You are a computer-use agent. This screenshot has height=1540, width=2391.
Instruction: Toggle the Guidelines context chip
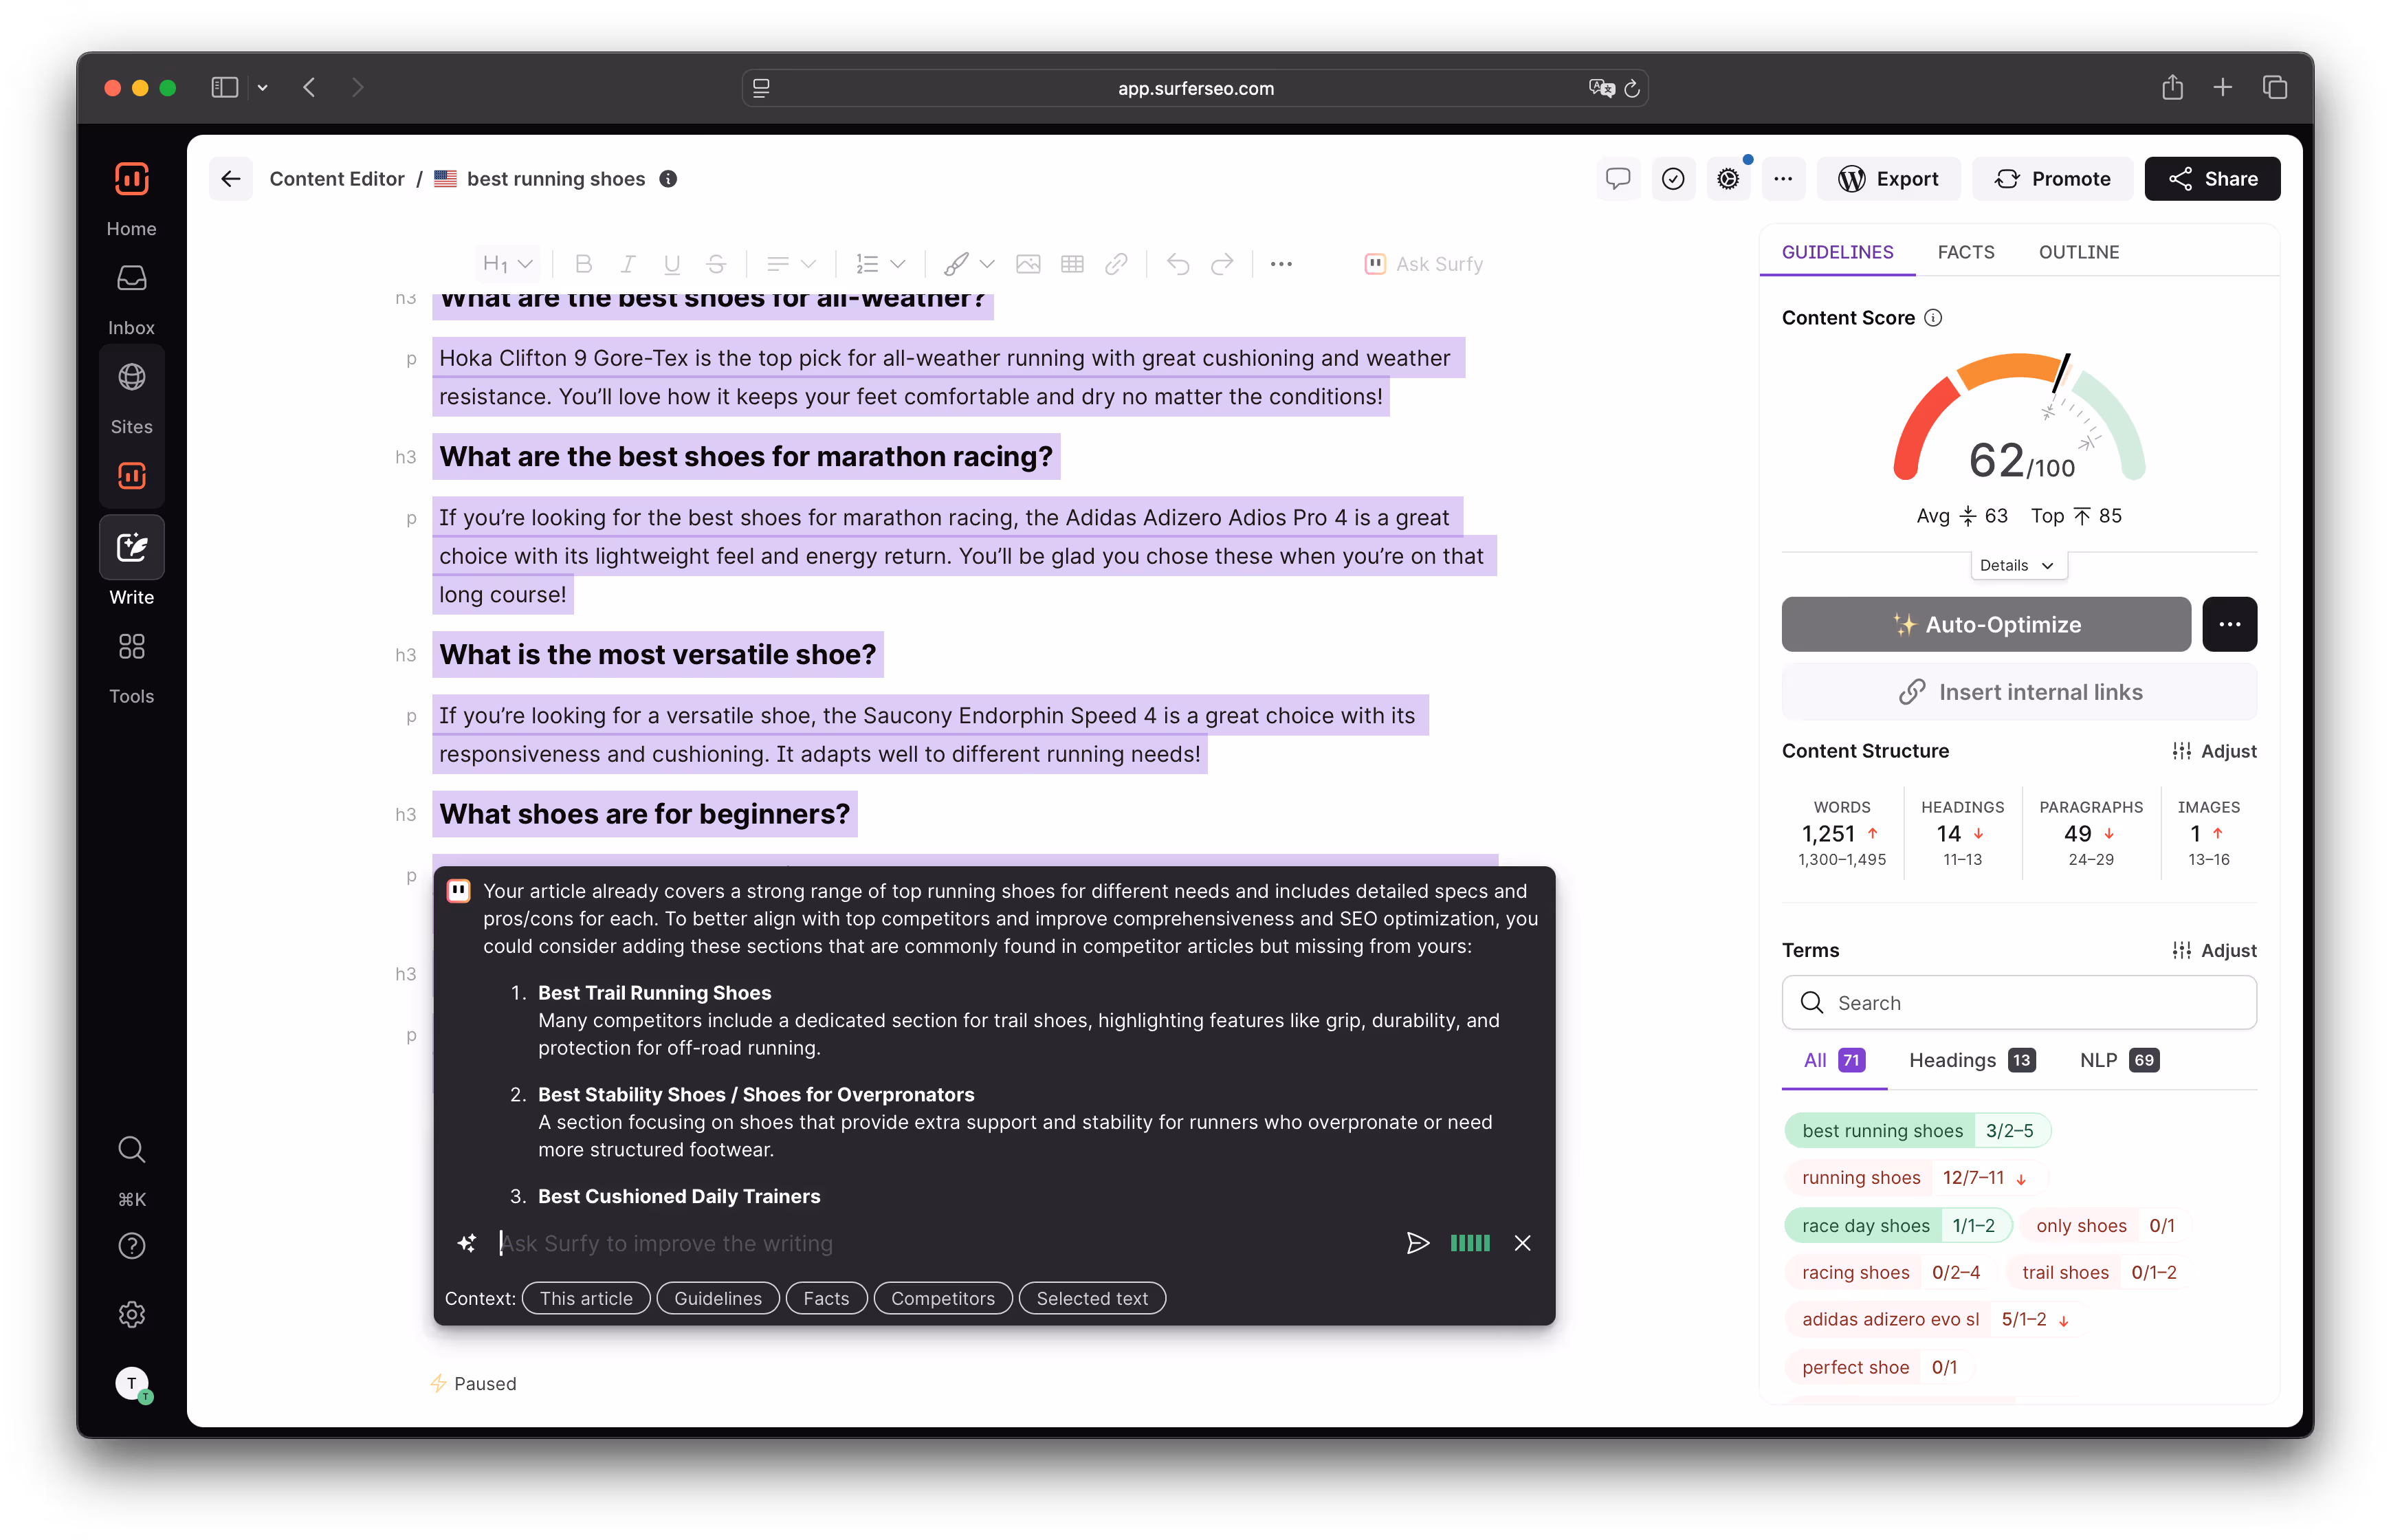[x=717, y=1298]
